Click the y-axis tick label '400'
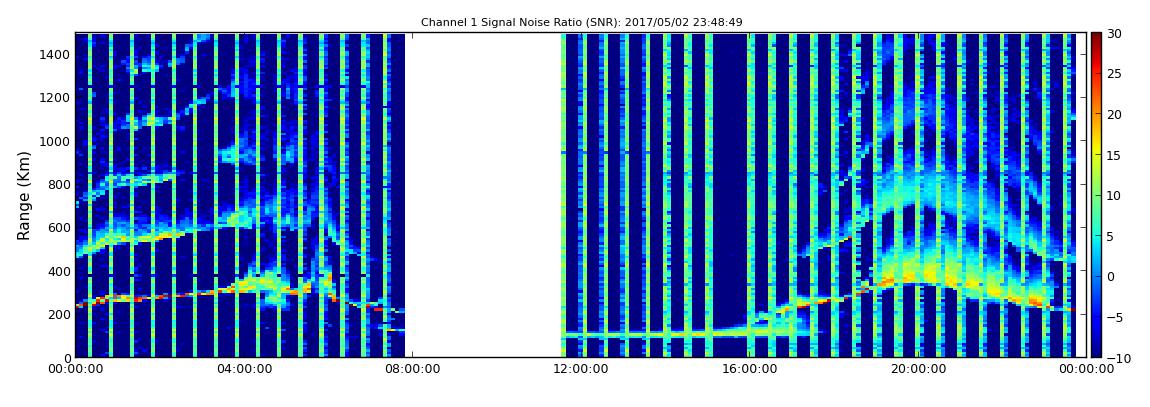 (59, 271)
